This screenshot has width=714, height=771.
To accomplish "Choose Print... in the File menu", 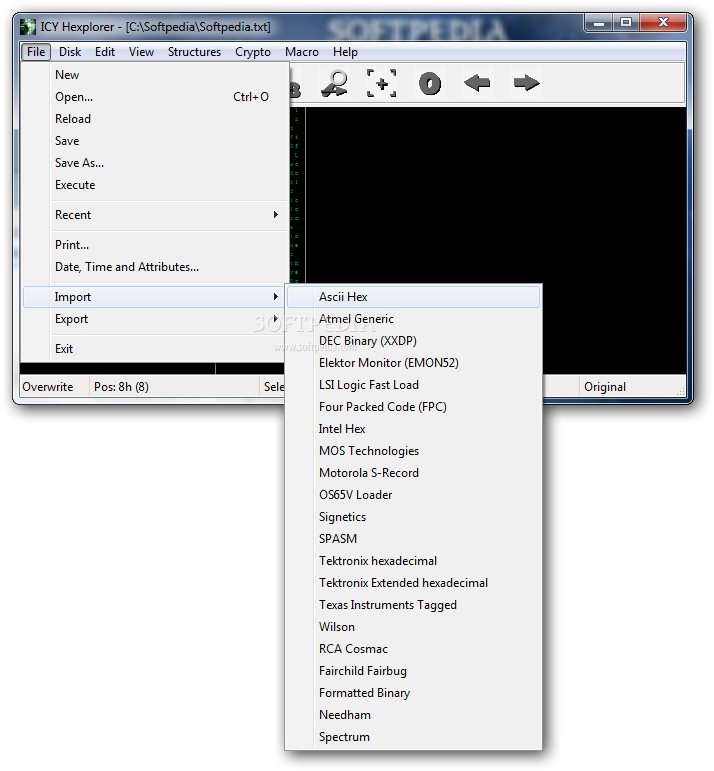I will 155,245.
